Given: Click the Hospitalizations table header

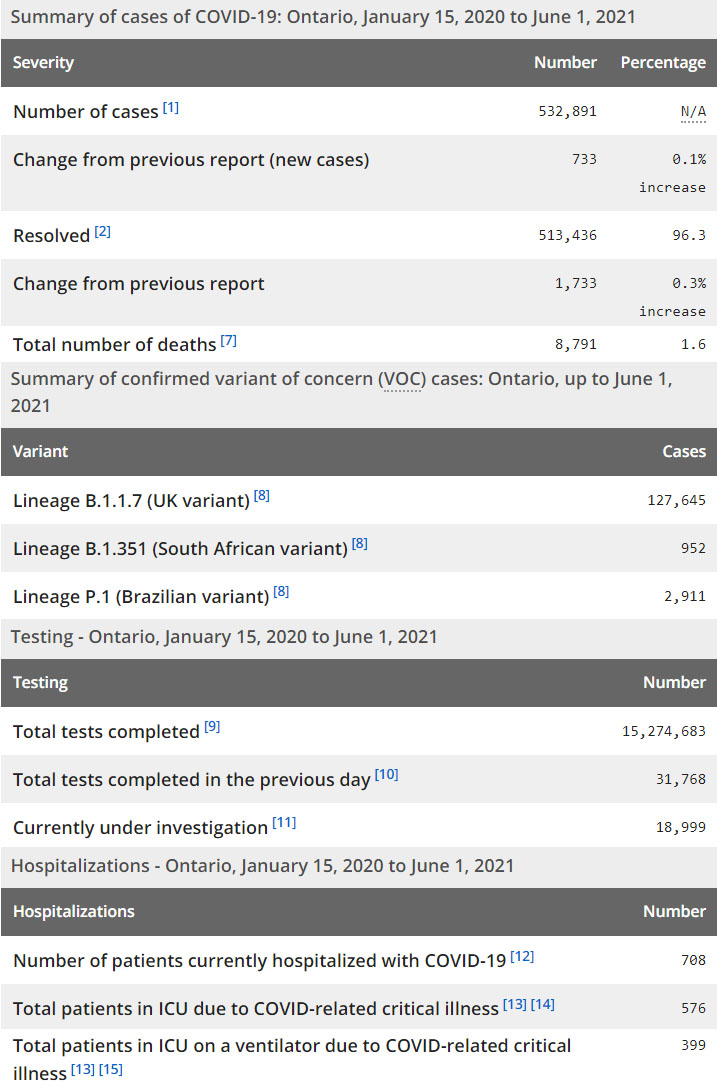Looking at the screenshot, I should [74, 911].
